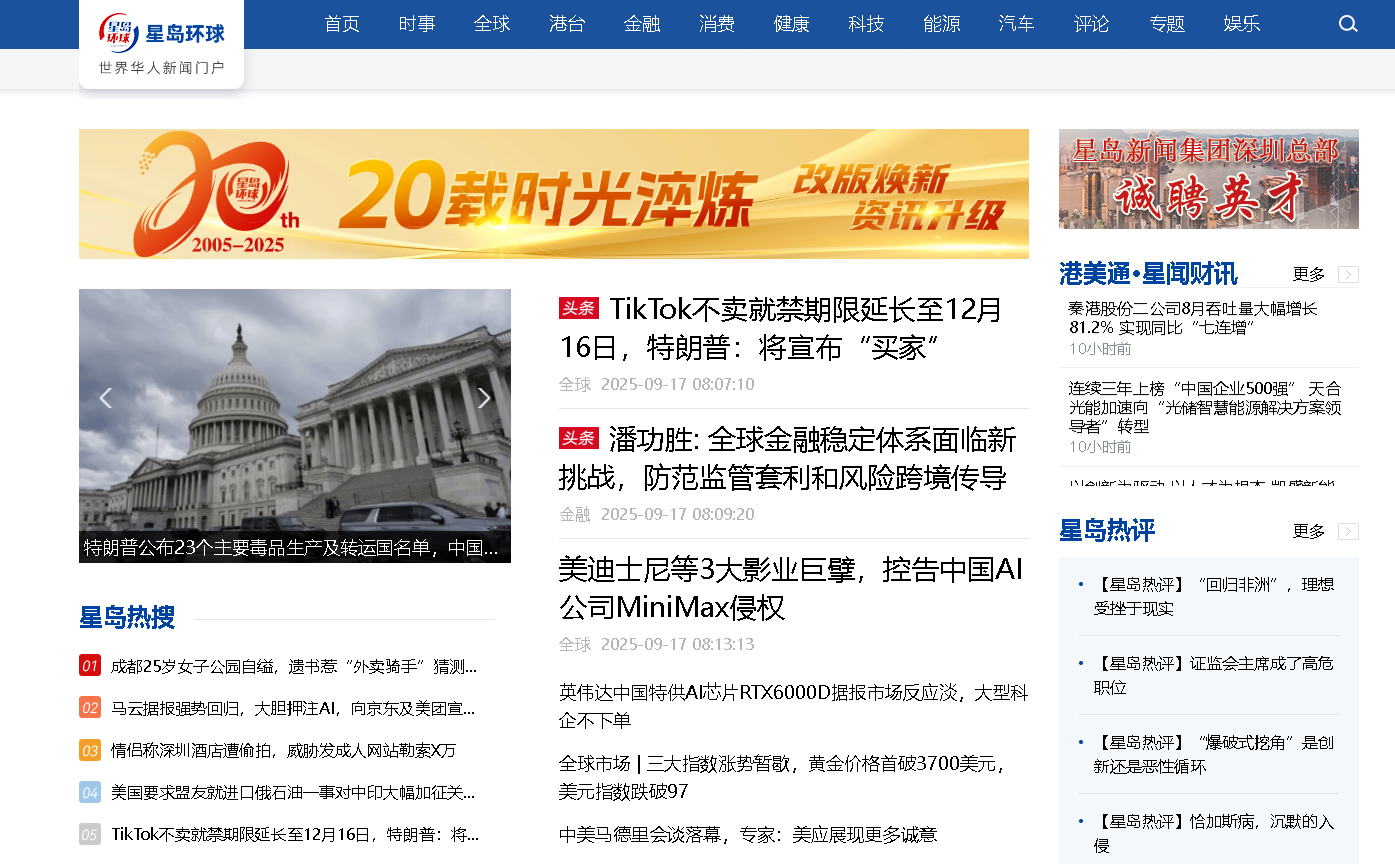Expand 更多 for 港美通·星闻财讯
The height and width of the screenshot is (864, 1395).
click(1308, 274)
